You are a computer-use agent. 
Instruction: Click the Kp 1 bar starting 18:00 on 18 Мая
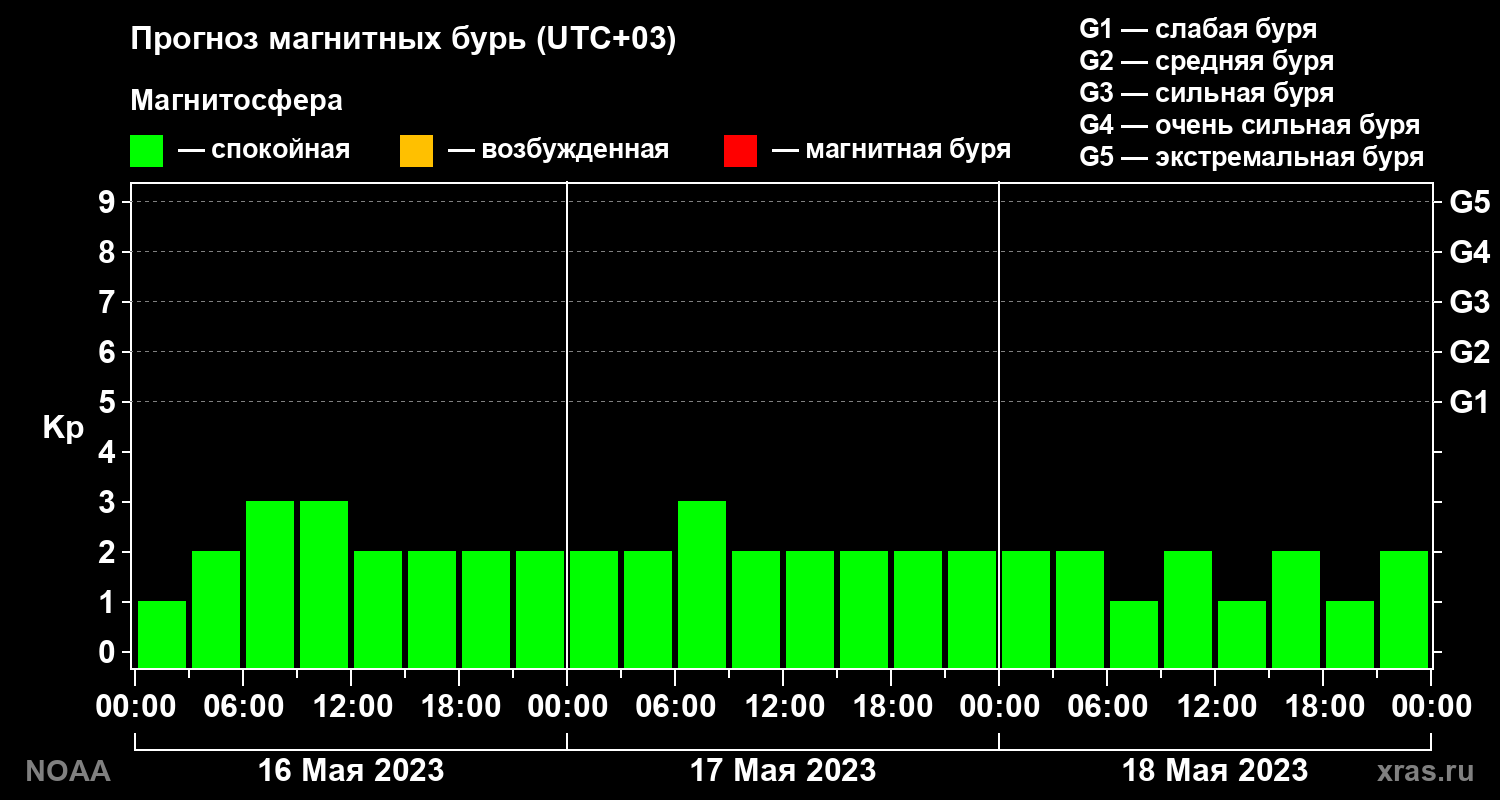point(1350,634)
